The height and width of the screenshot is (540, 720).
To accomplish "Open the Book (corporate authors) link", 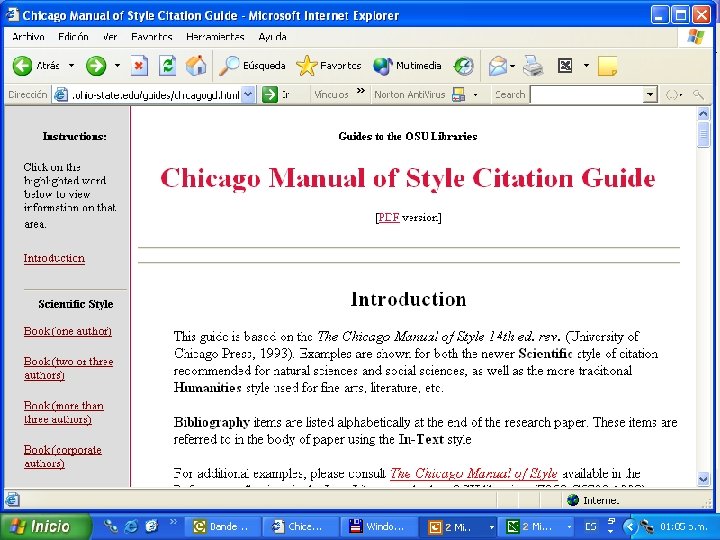I will coord(62,456).
